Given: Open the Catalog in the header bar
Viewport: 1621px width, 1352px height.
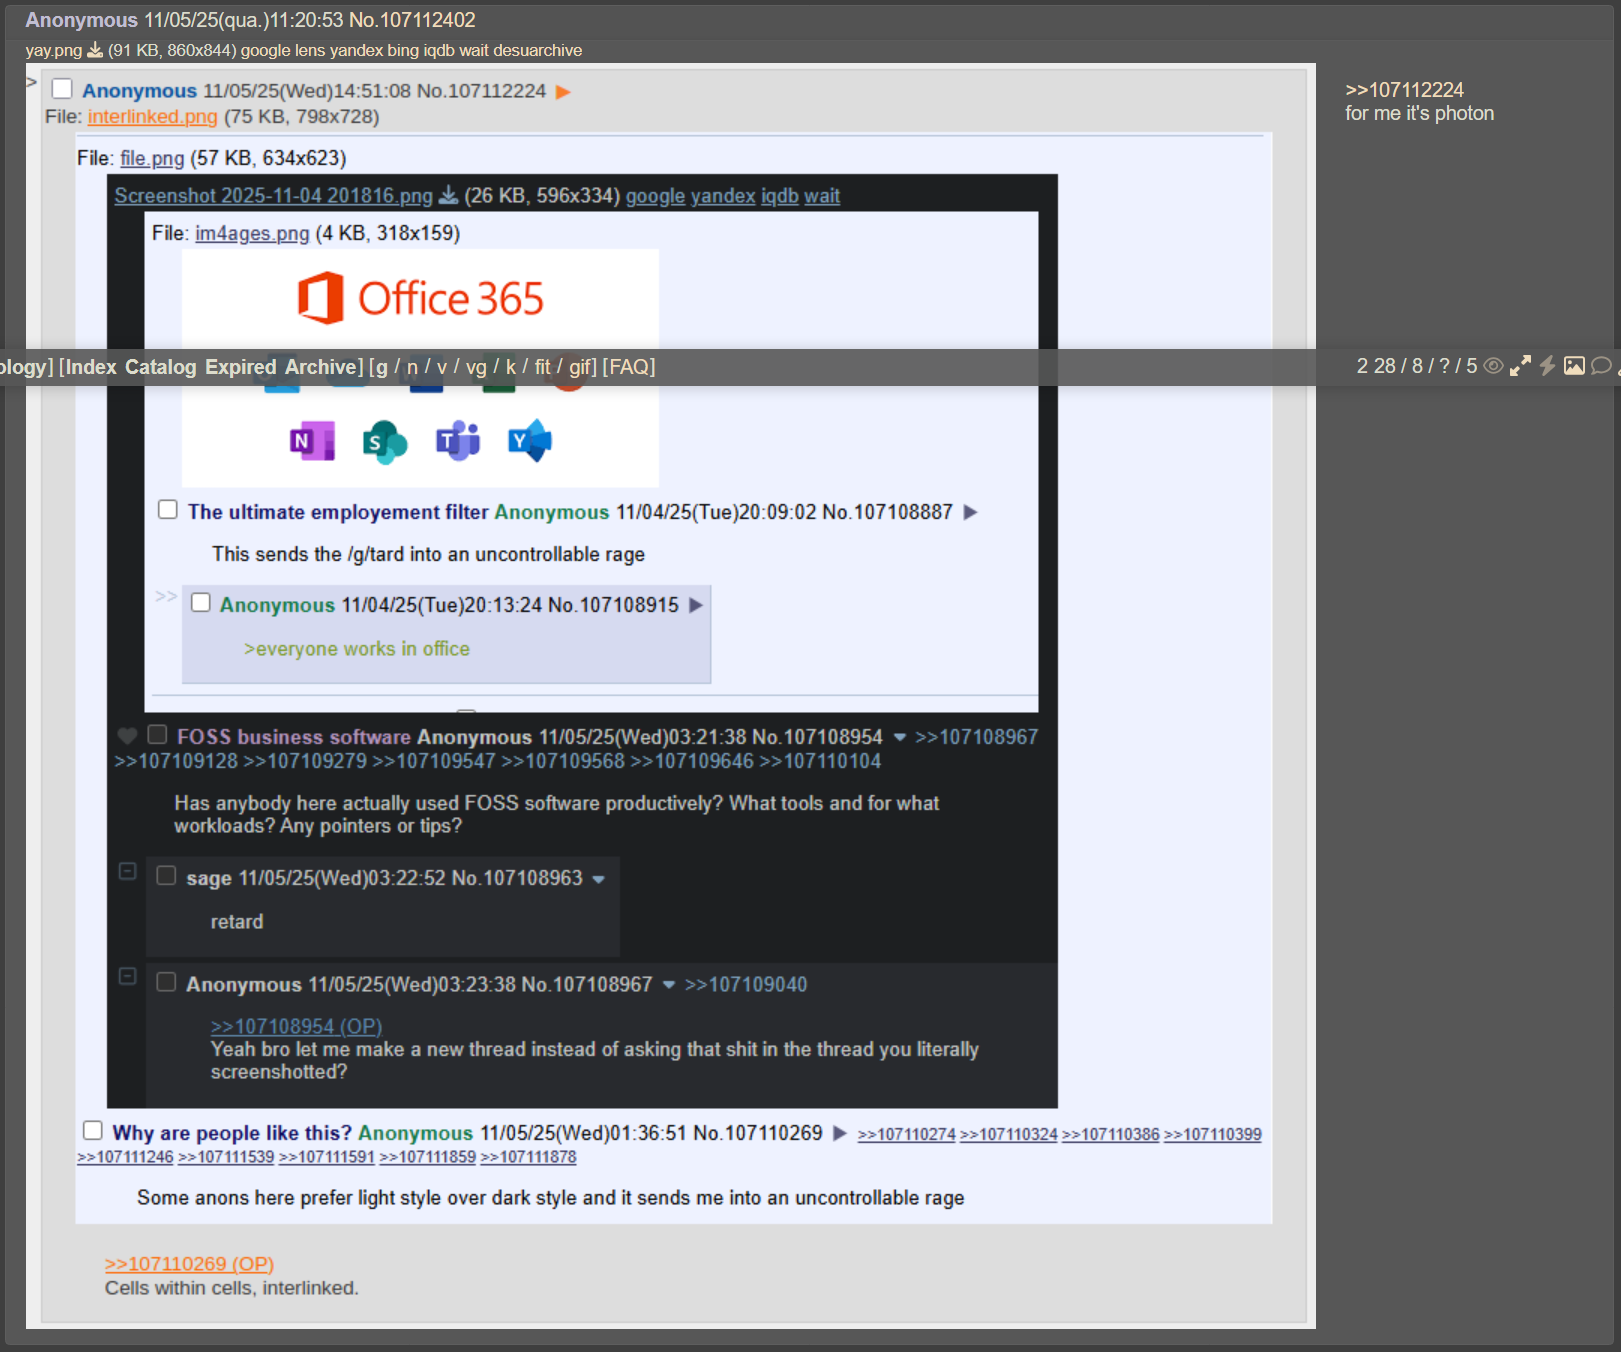Looking at the screenshot, I should 161,367.
